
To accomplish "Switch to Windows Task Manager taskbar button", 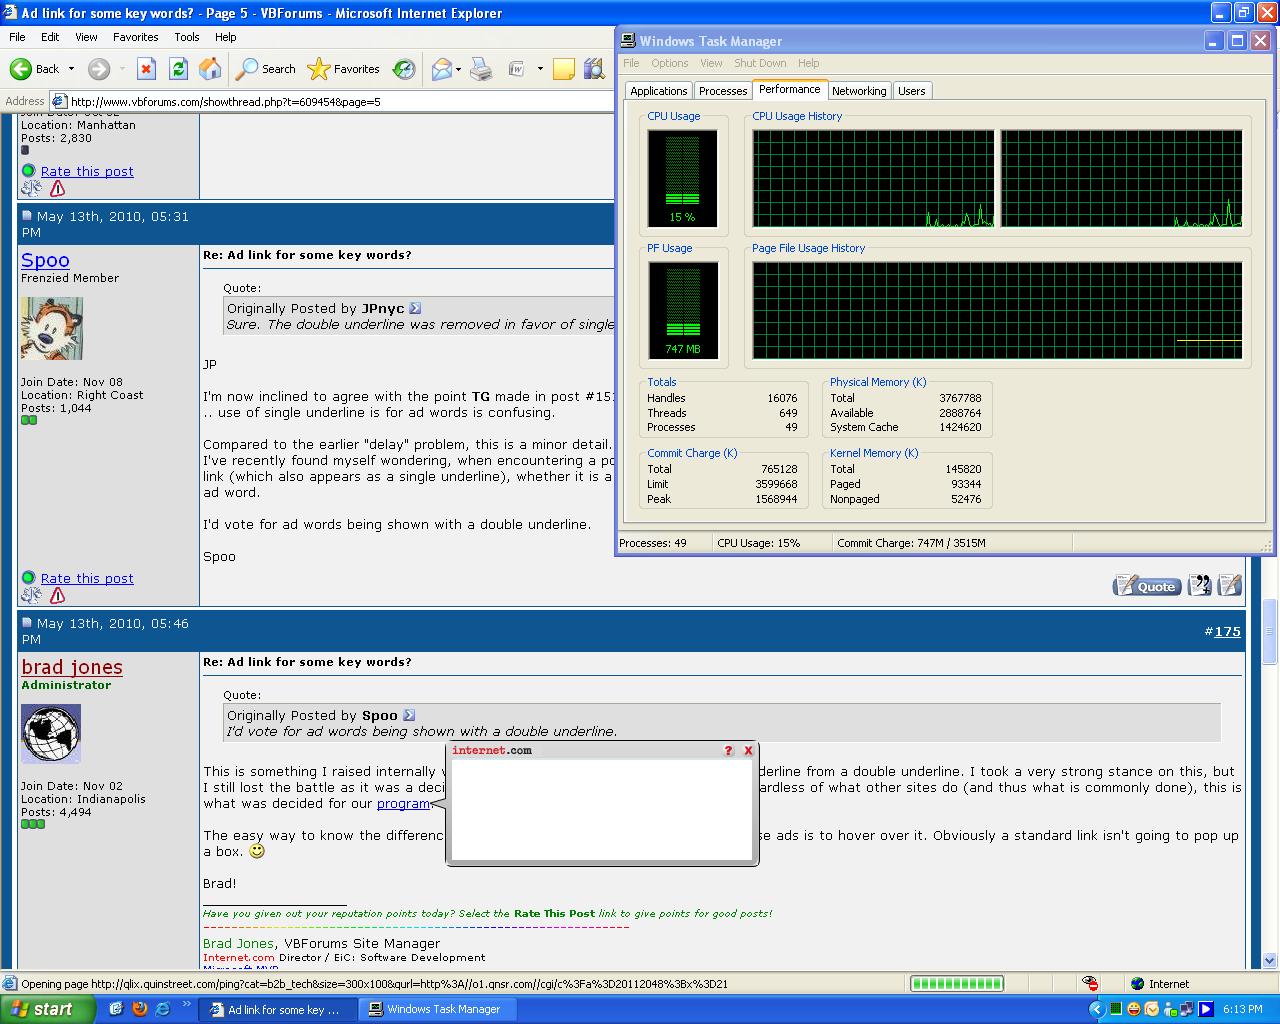I will (x=440, y=1009).
